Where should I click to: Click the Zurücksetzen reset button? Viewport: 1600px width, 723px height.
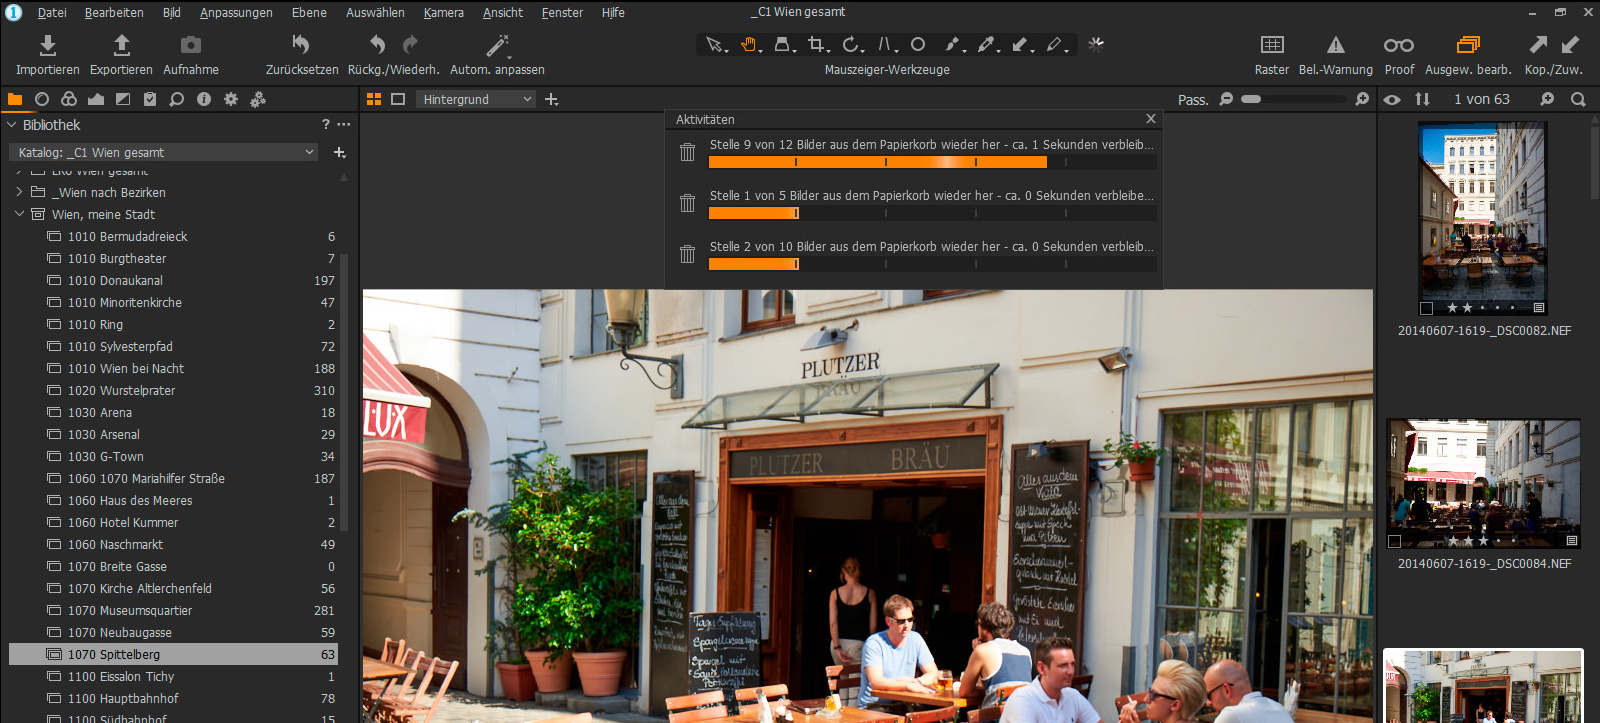coord(302,55)
